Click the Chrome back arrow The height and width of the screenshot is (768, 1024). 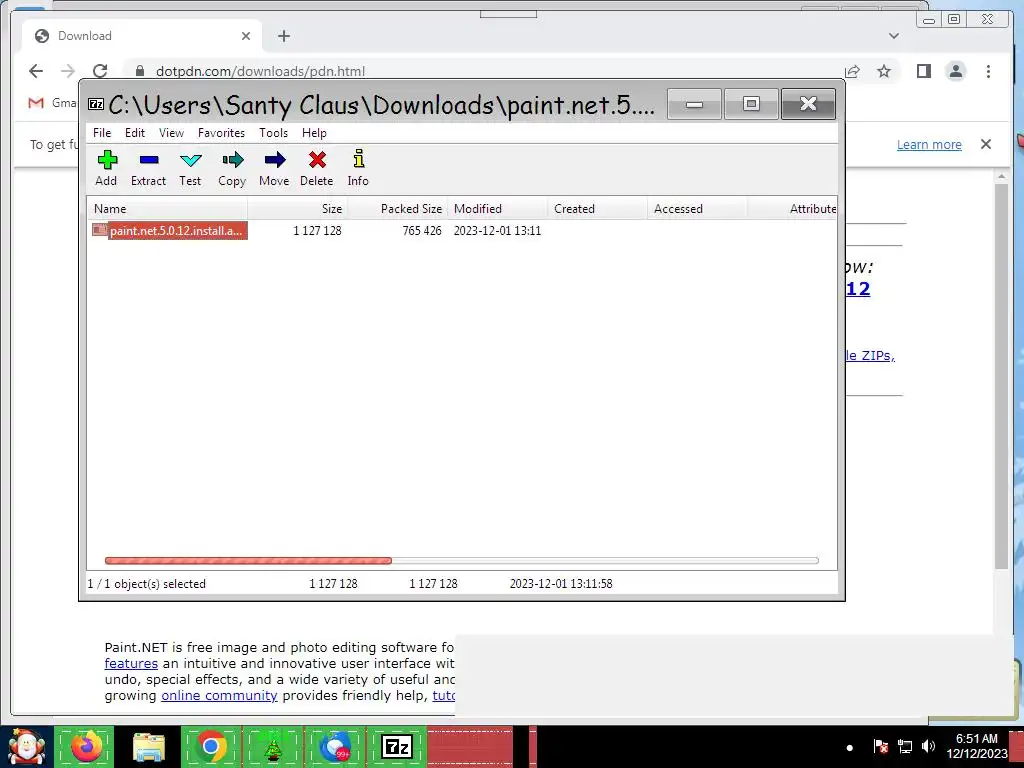tap(36, 71)
